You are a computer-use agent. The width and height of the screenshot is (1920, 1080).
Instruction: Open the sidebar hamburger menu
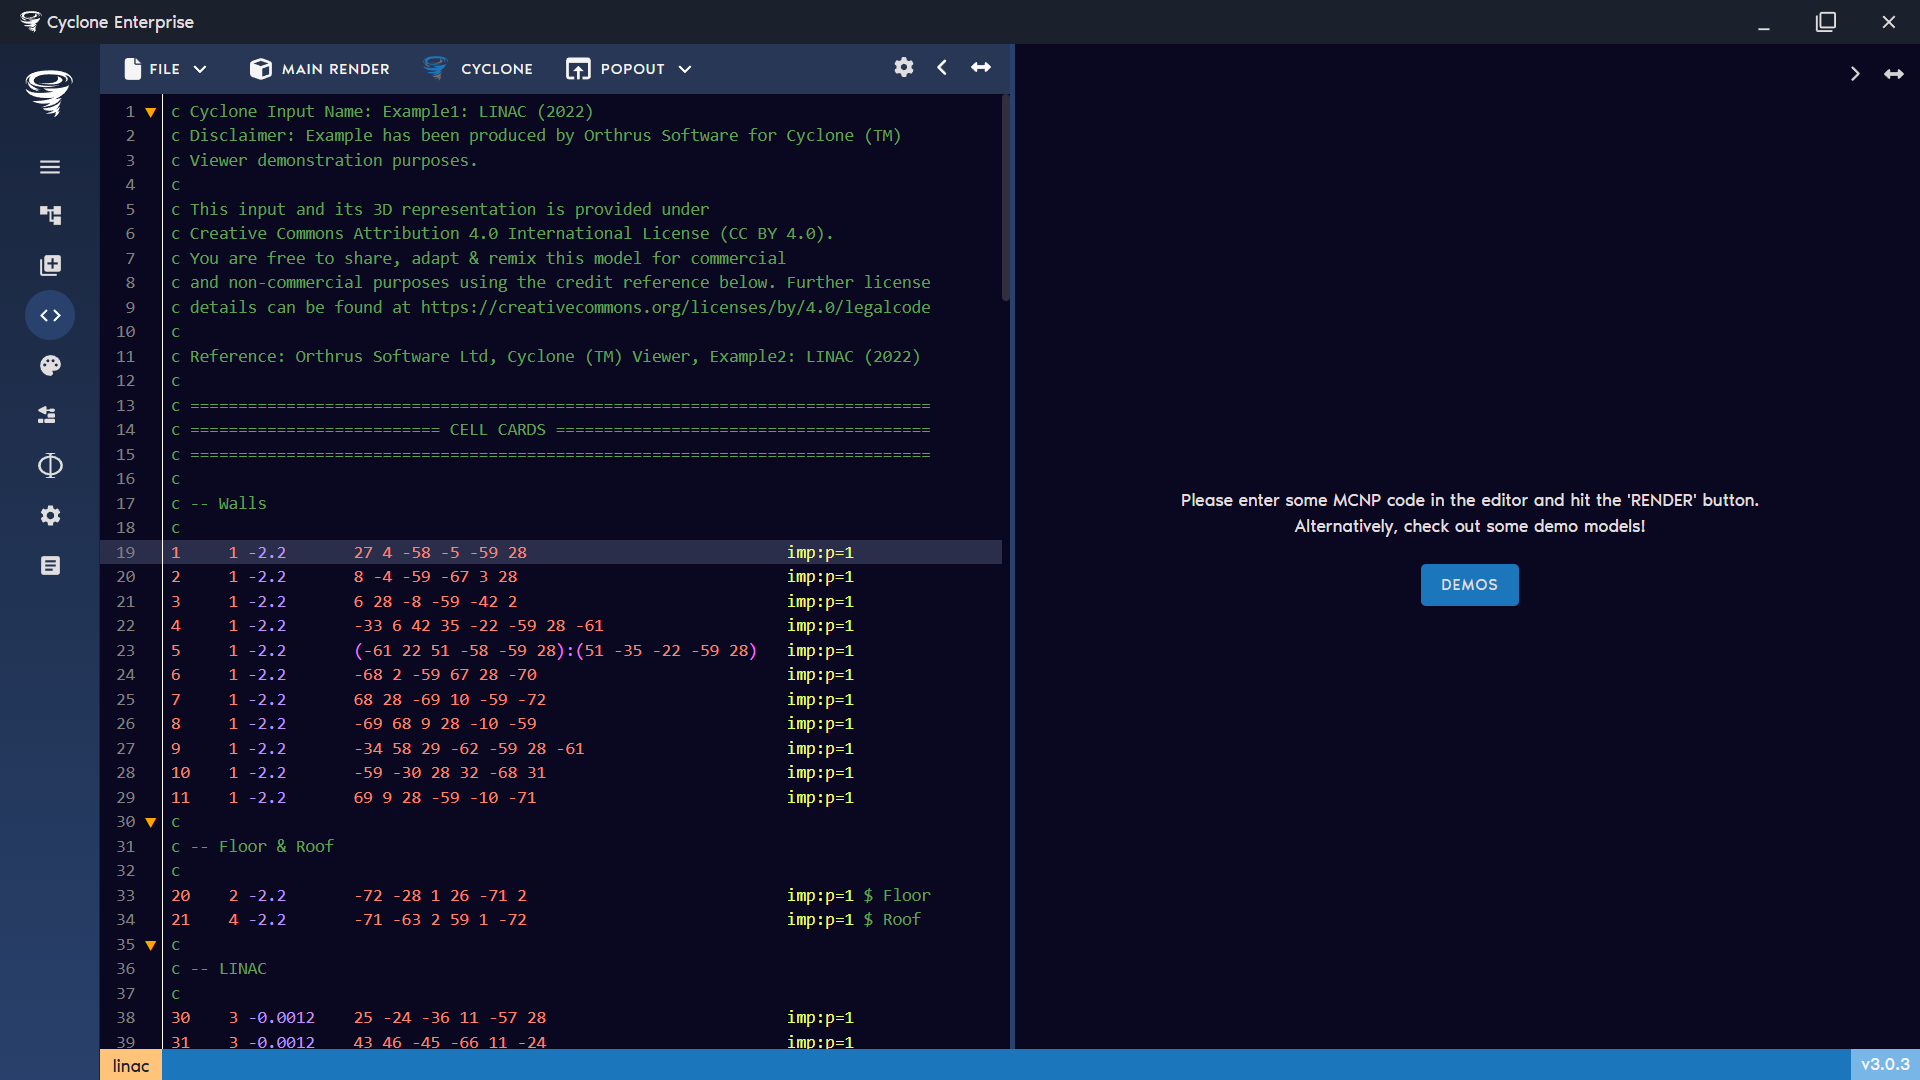point(50,167)
